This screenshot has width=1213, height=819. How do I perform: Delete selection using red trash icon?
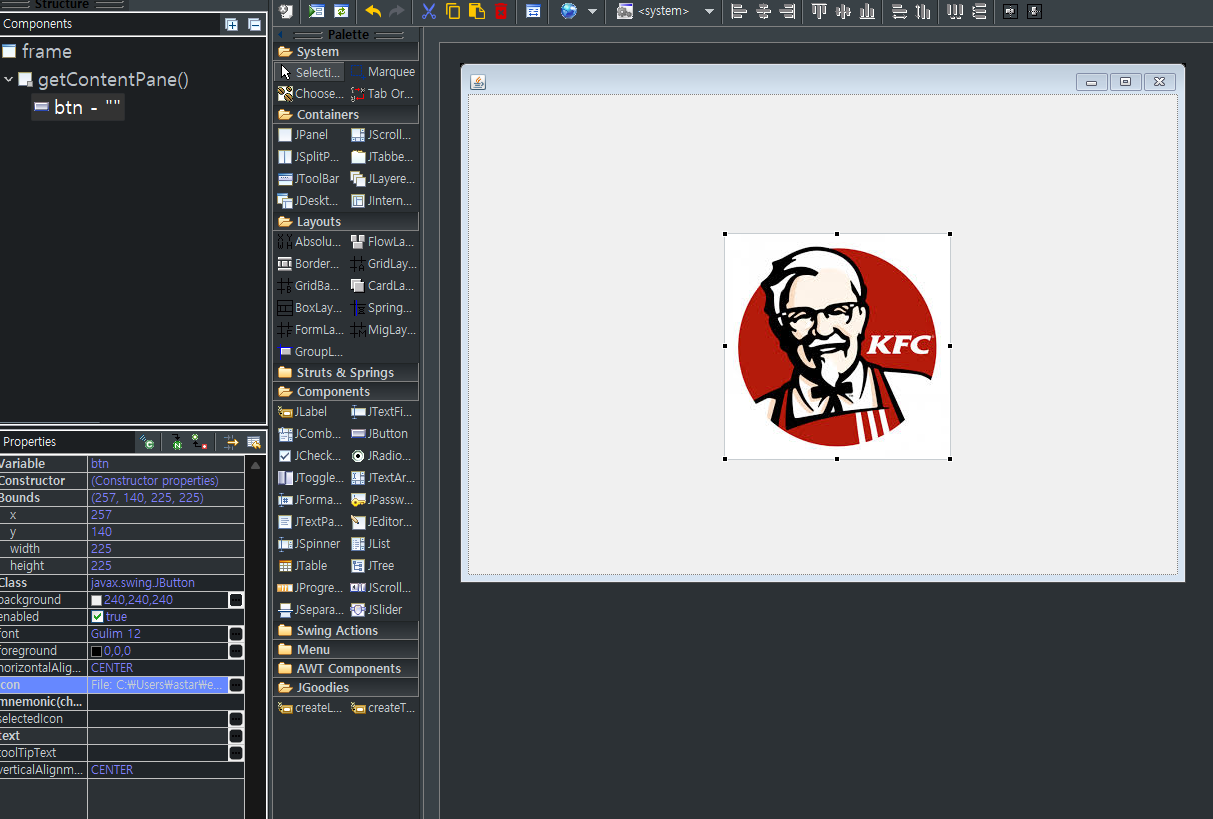[x=501, y=11]
